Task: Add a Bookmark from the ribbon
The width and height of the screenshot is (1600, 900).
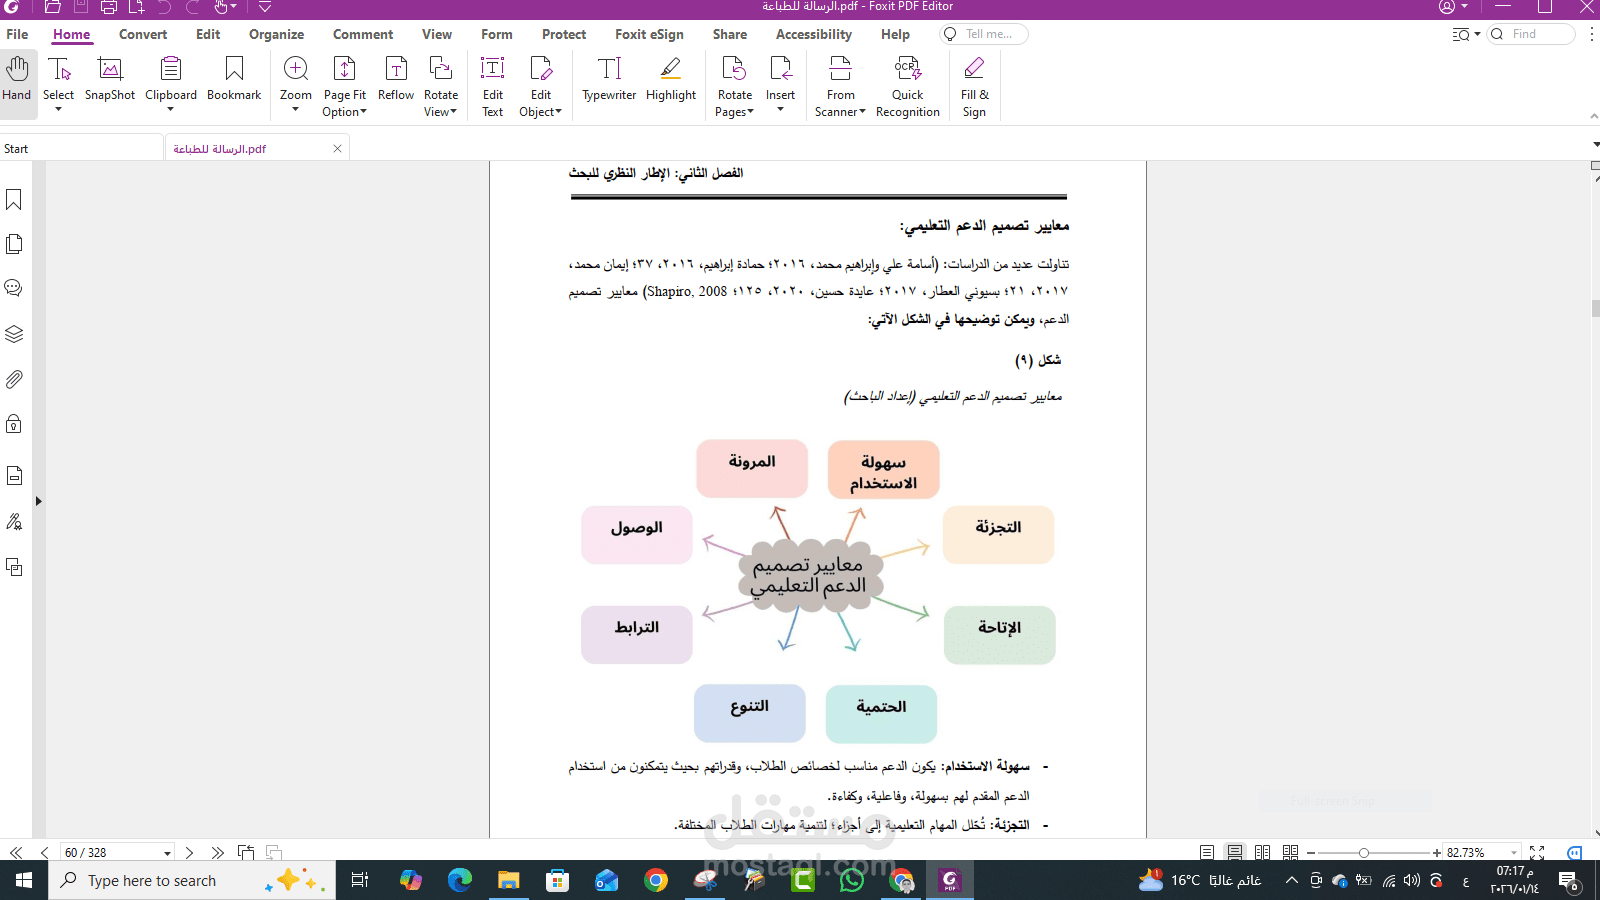Action: [x=234, y=79]
